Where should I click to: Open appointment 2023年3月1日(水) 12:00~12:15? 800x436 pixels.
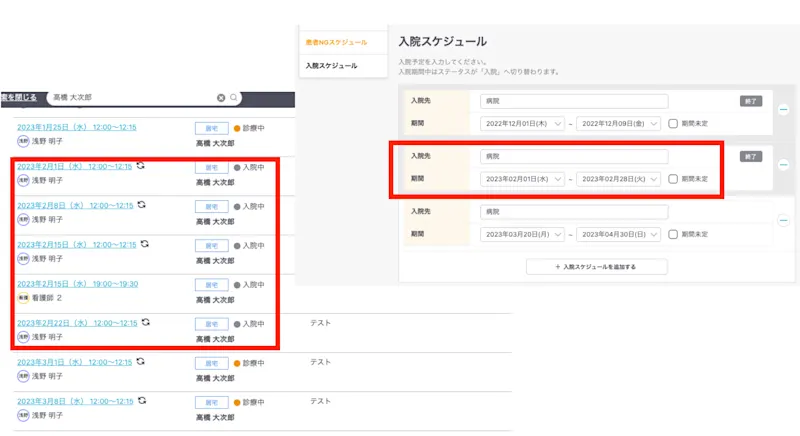tap(74, 363)
